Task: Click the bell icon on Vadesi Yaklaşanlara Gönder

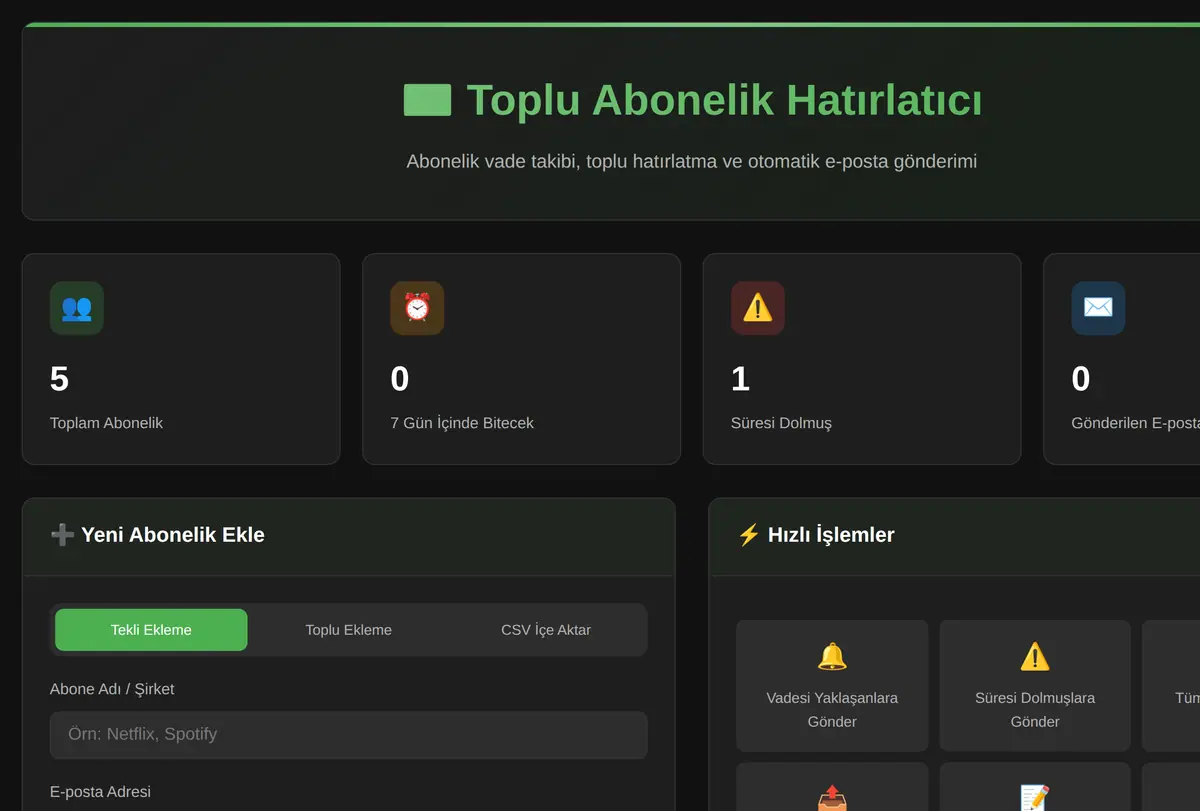Action: pyautogui.click(x=832, y=656)
